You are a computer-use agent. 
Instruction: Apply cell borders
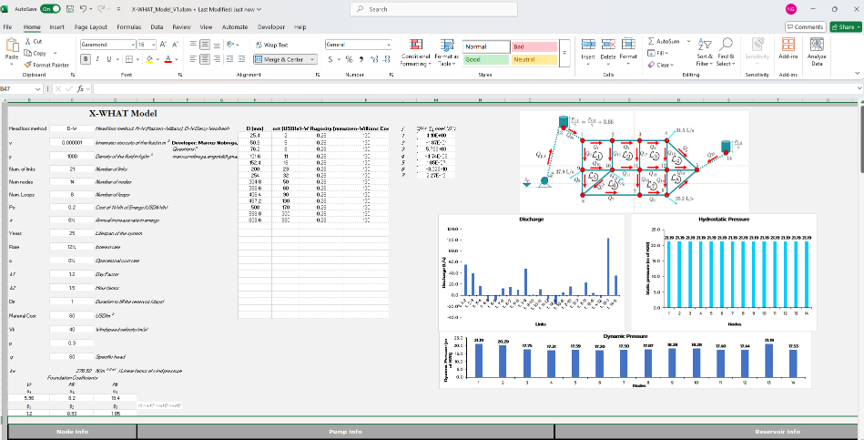pyautogui.click(x=128, y=59)
